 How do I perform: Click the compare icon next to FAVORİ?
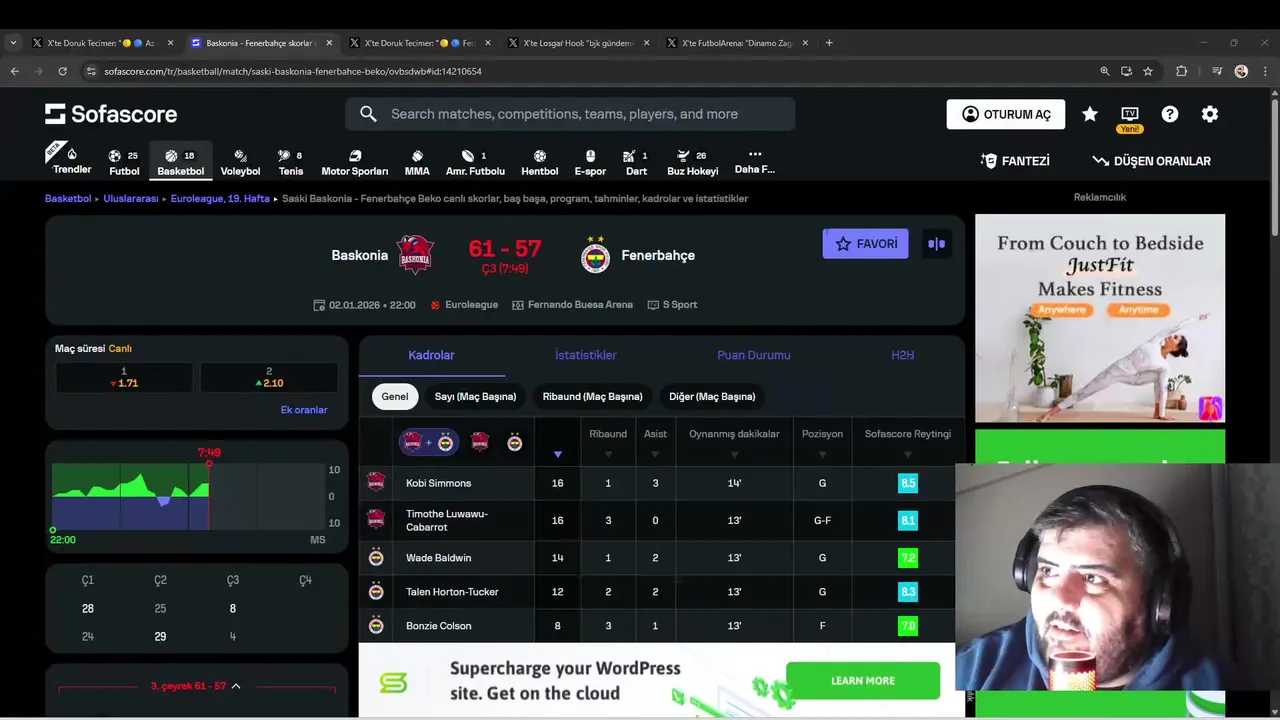tap(936, 244)
